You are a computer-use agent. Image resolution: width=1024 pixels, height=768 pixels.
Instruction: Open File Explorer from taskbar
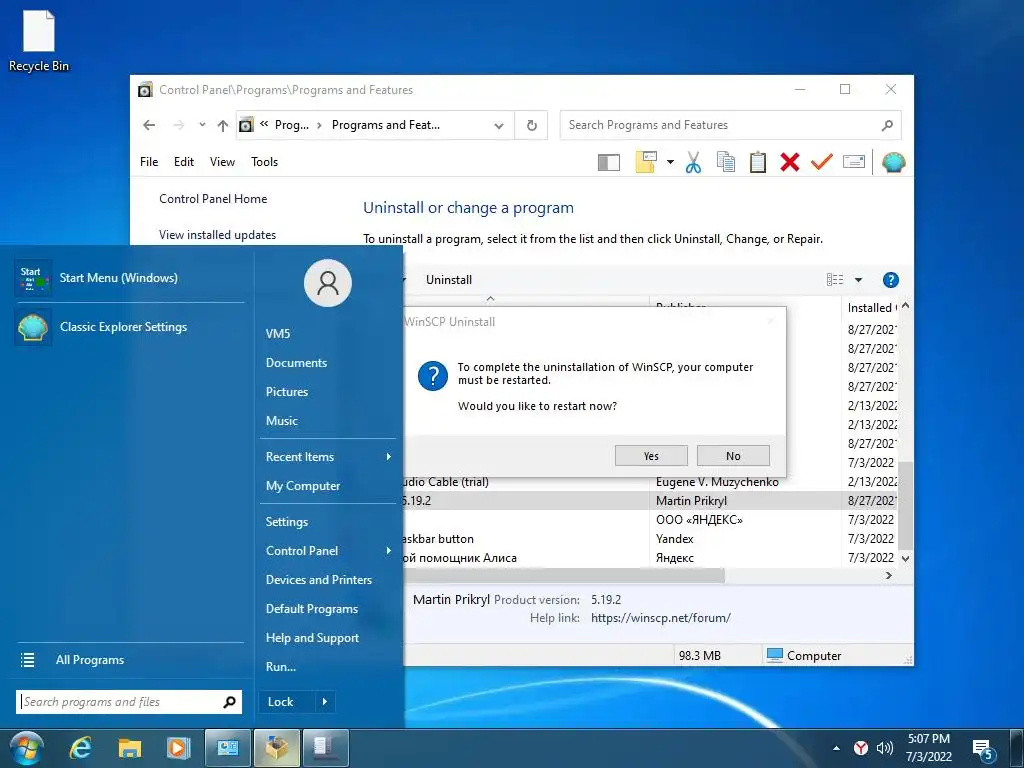(129, 748)
